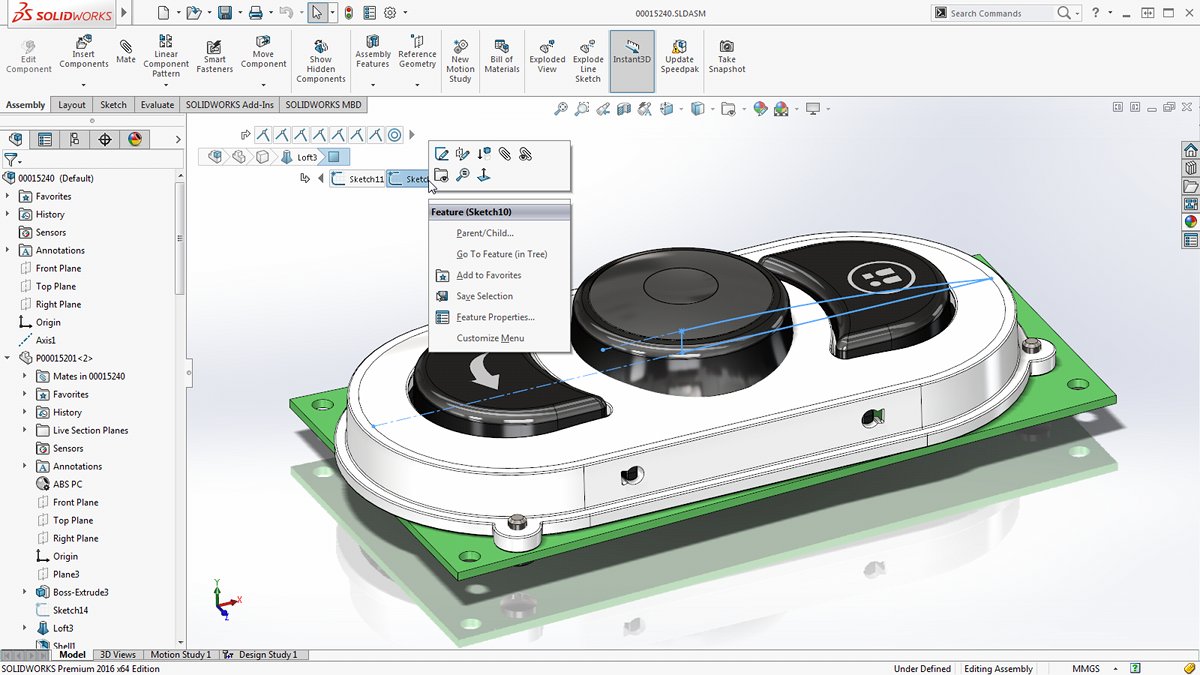Expand the Boss-Extrude3 tree node
This screenshot has height=675, width=1200.
[25, 592]
